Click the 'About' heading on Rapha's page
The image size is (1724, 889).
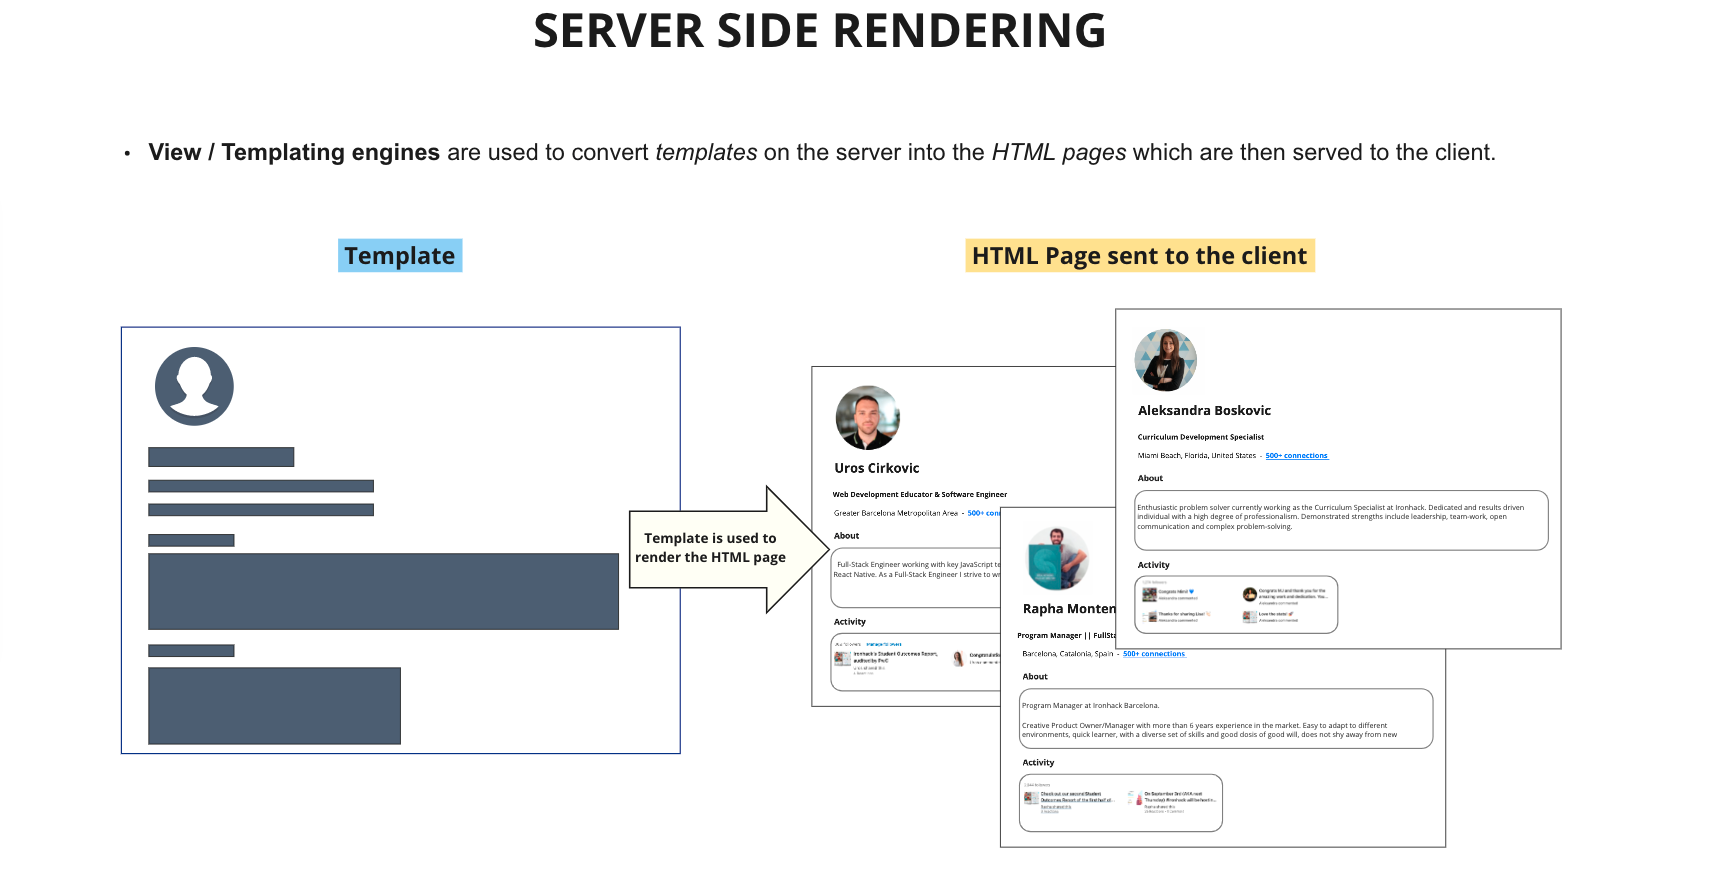click(x=1035, y=677)
